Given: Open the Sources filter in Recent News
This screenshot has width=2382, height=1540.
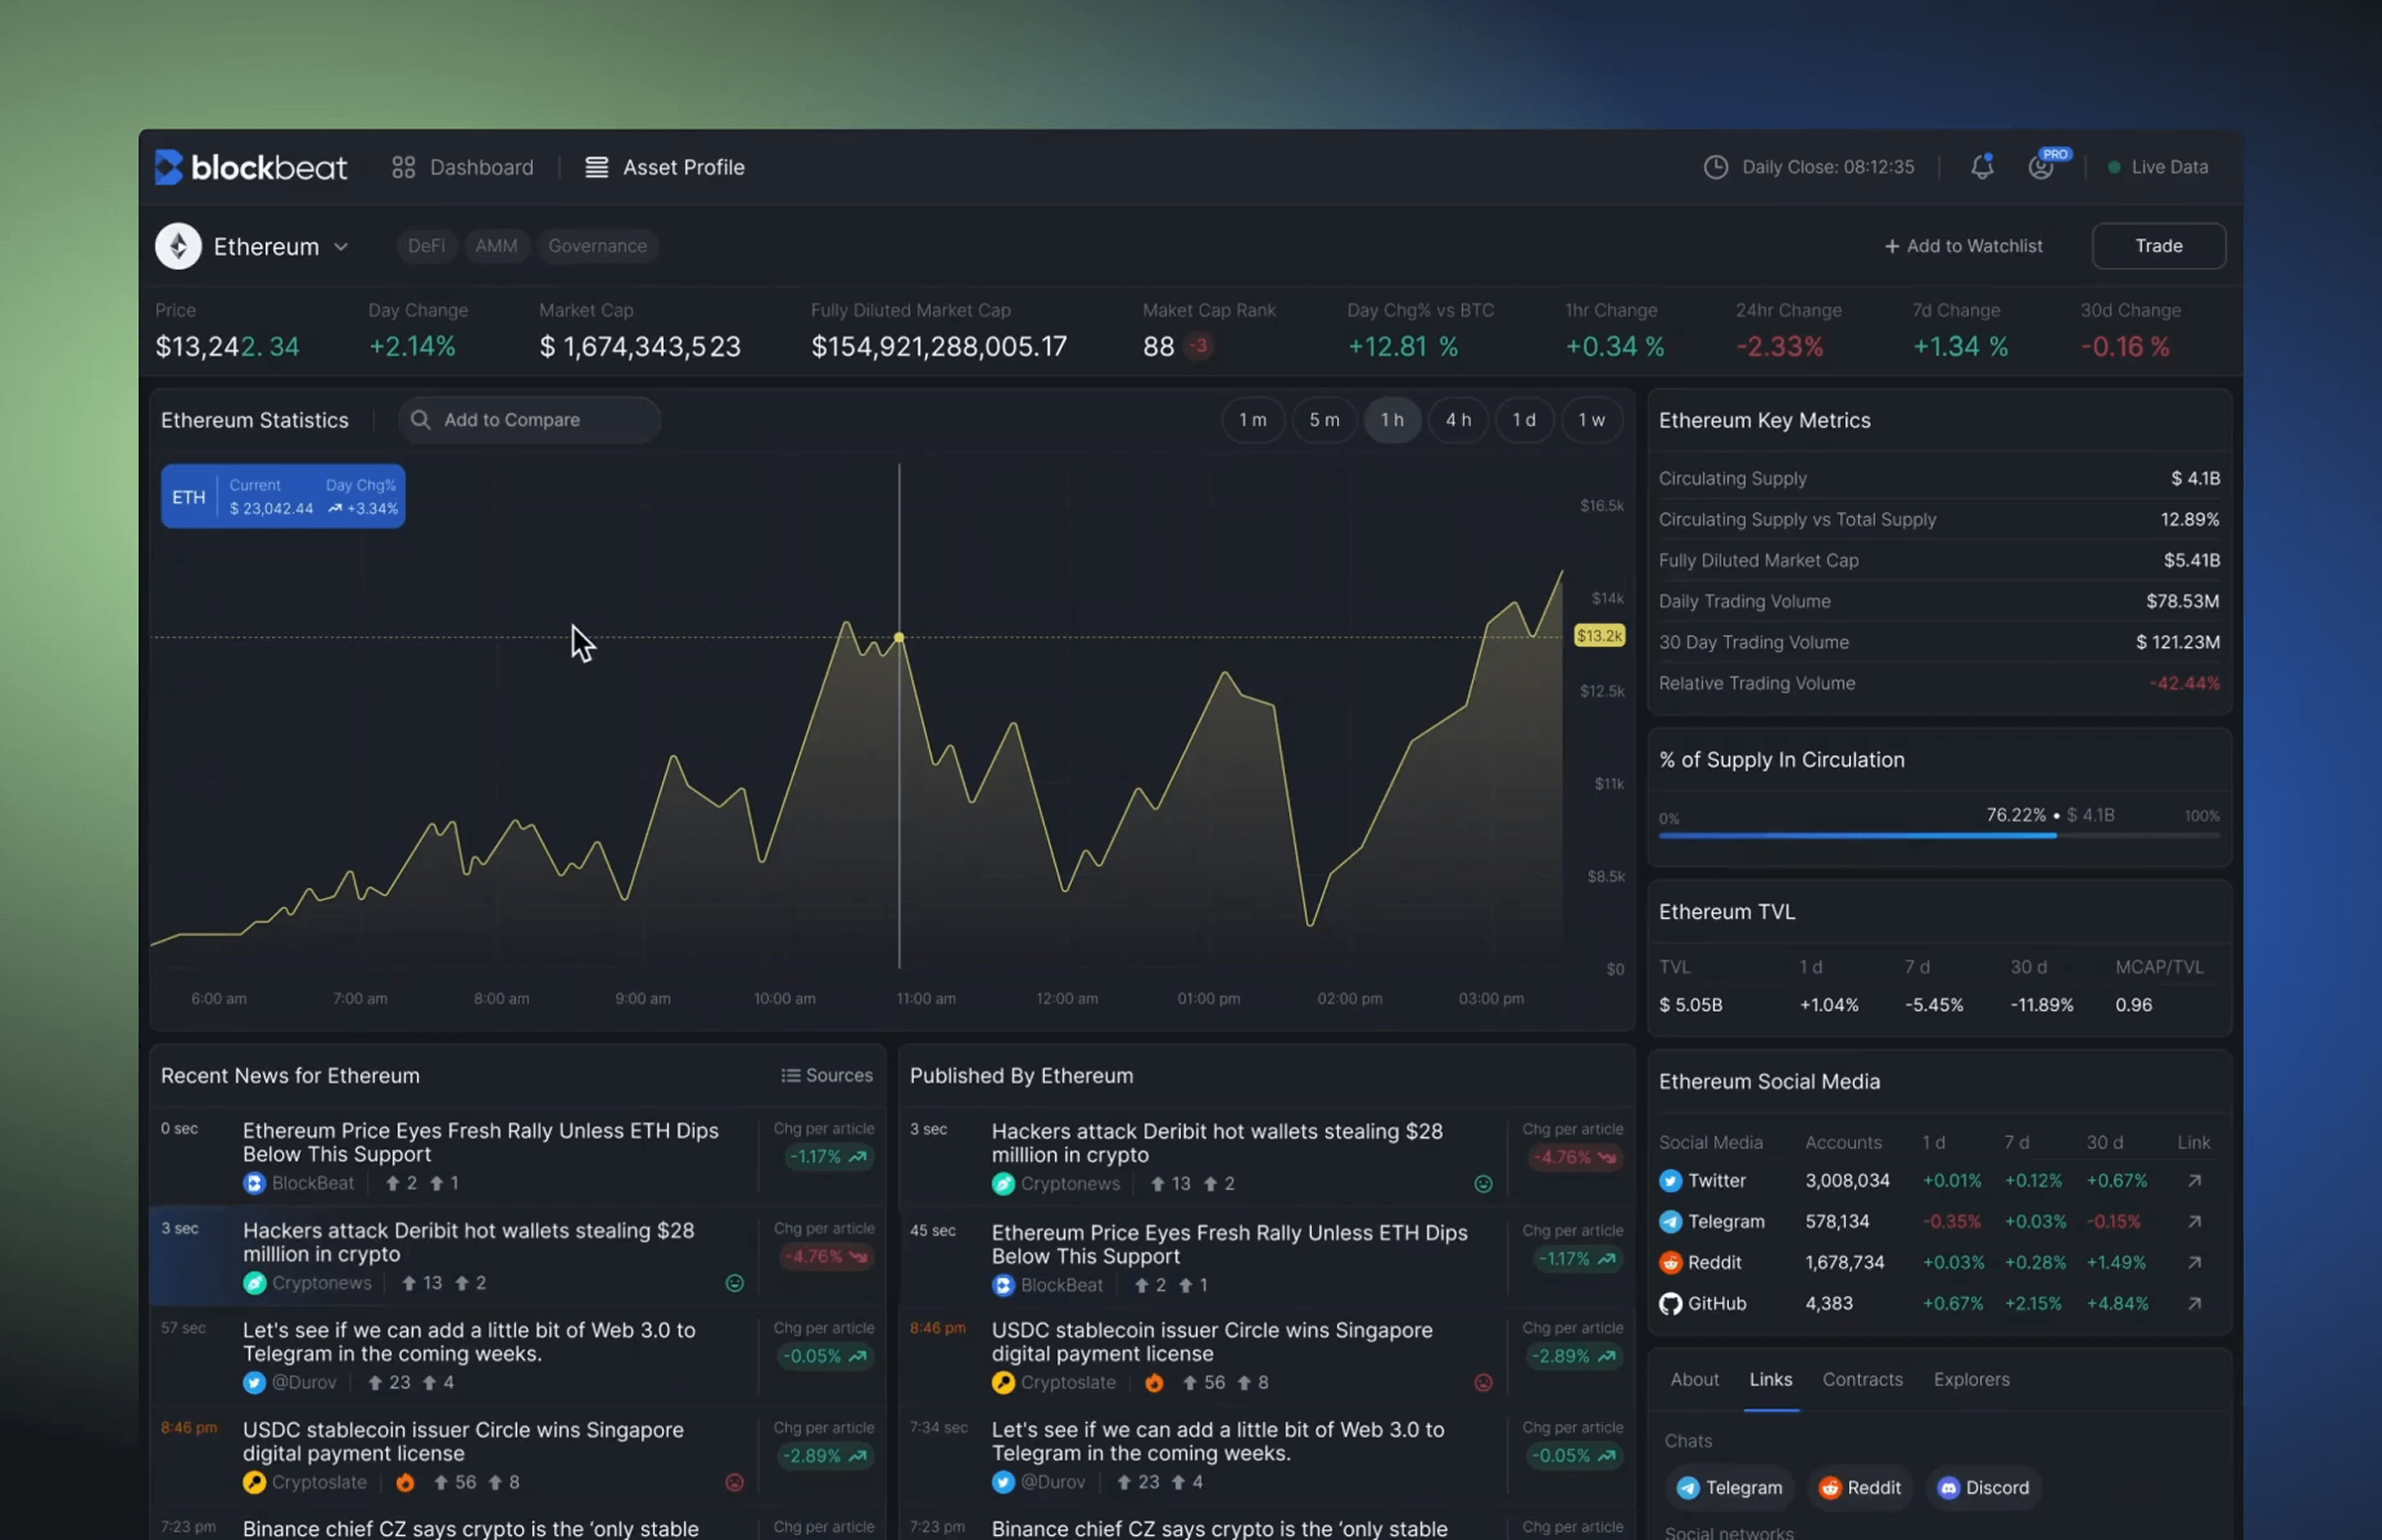Looking at the screenshot, I should (826, 1075).
